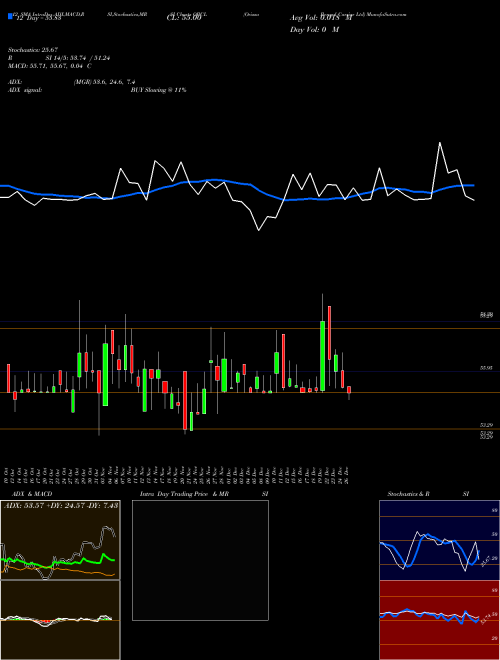Select the 'Avg Vol' reading at top
The image size is (500, 660).
click(x=321, y=18)
